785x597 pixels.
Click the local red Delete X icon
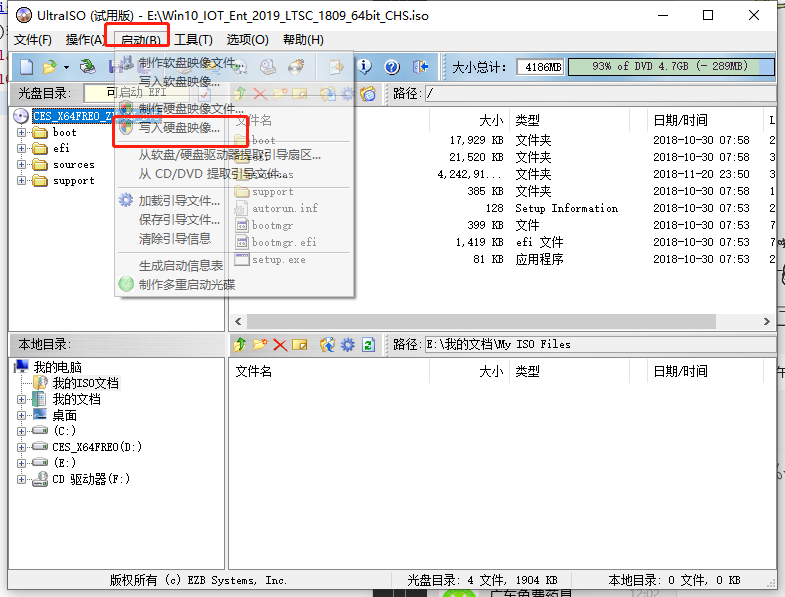pyautogui.click(x=280, y=345)
